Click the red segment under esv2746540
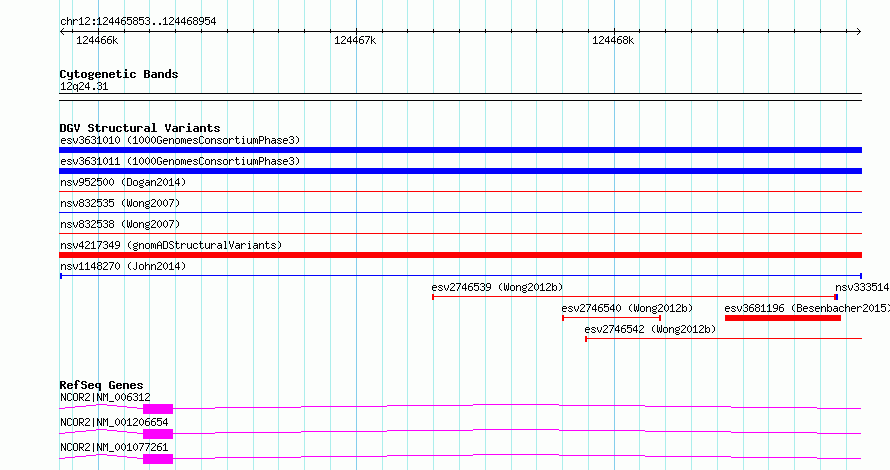This screenshot has width=890, height=470. pyautogui.click(x=611, y=318)
